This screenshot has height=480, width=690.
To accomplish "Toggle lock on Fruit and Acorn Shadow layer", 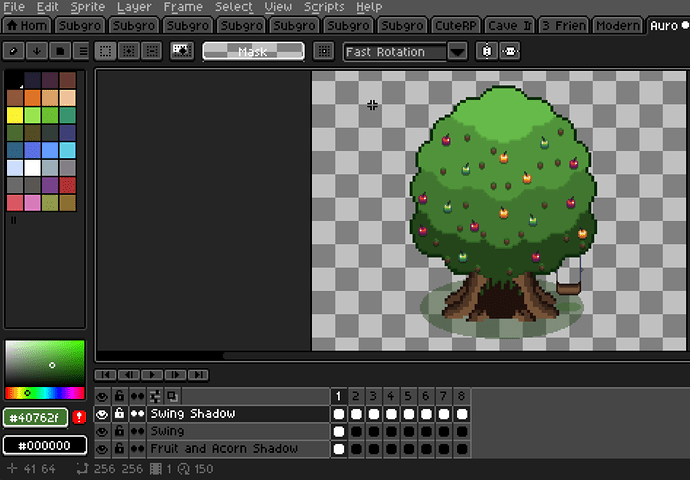I will point(119,450).
